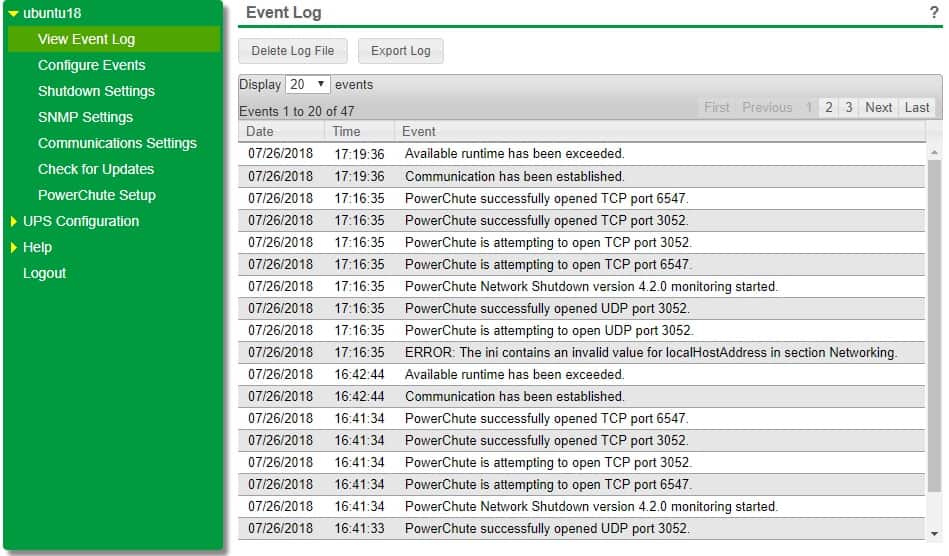Select the ERROR ini invalid value event

pos(582,353)
